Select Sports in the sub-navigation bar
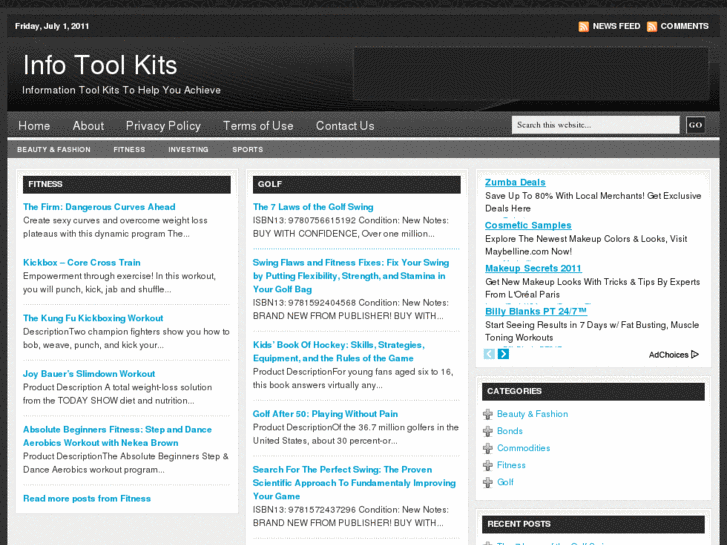Viewport: 727px width, 545px height. tap(248, 149)
